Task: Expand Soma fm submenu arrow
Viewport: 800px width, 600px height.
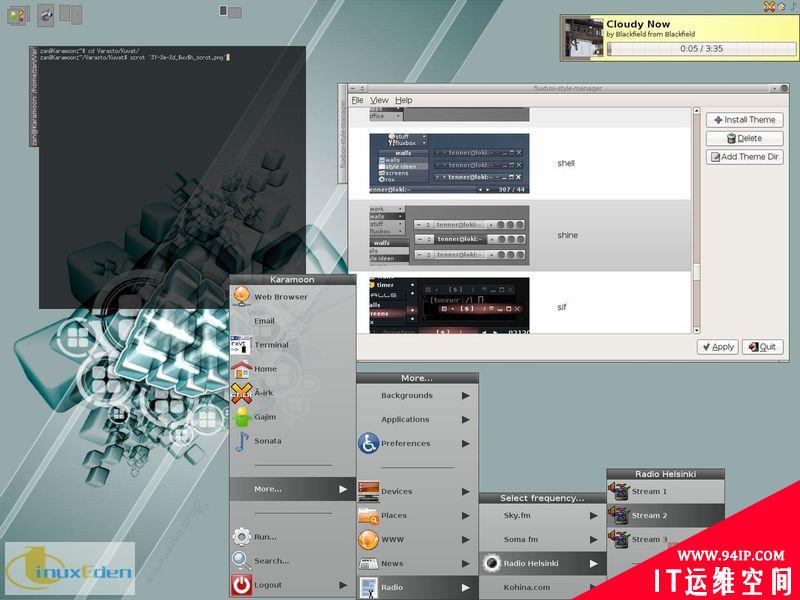Action: pos(593,539)
